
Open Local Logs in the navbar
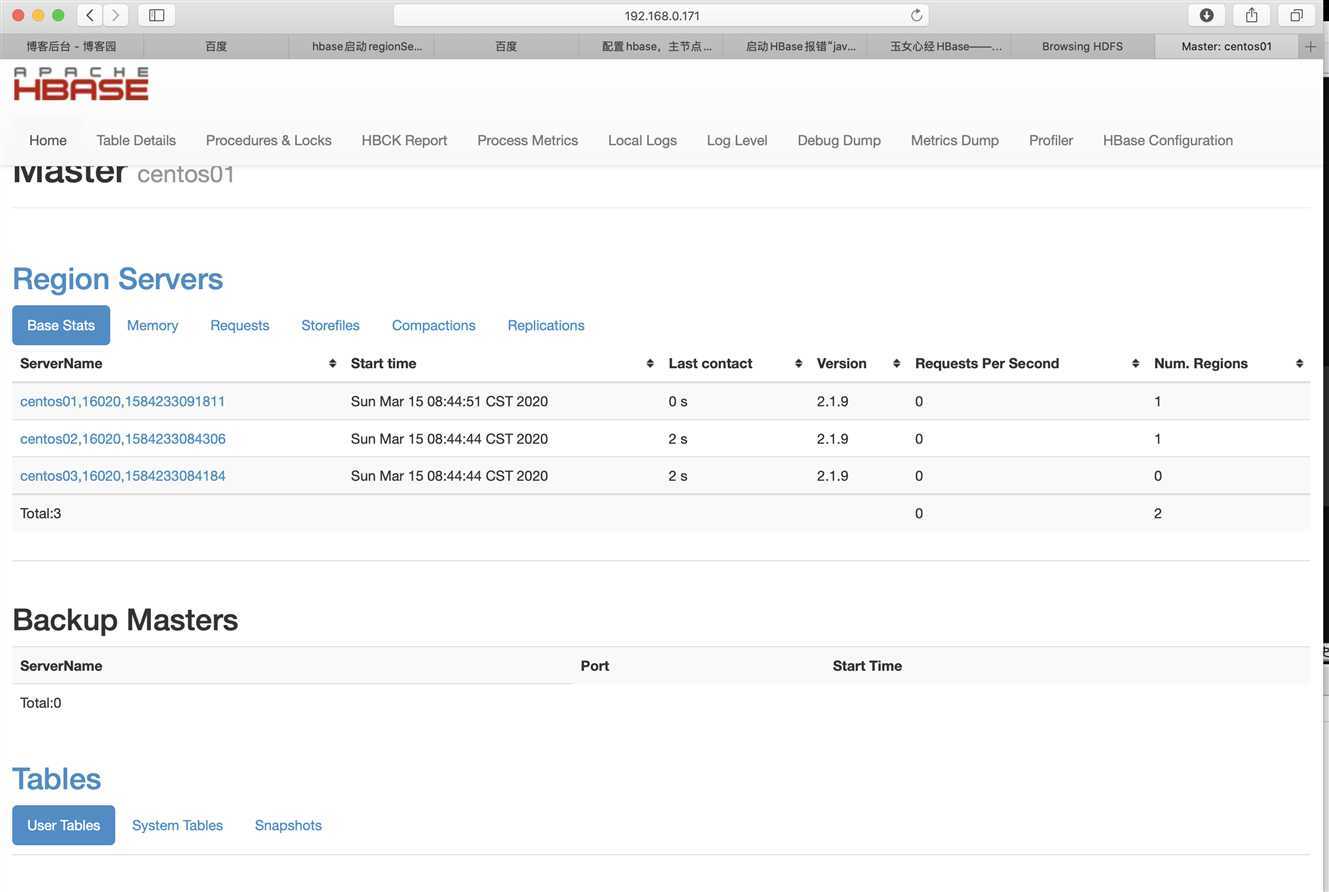[642, 140]
